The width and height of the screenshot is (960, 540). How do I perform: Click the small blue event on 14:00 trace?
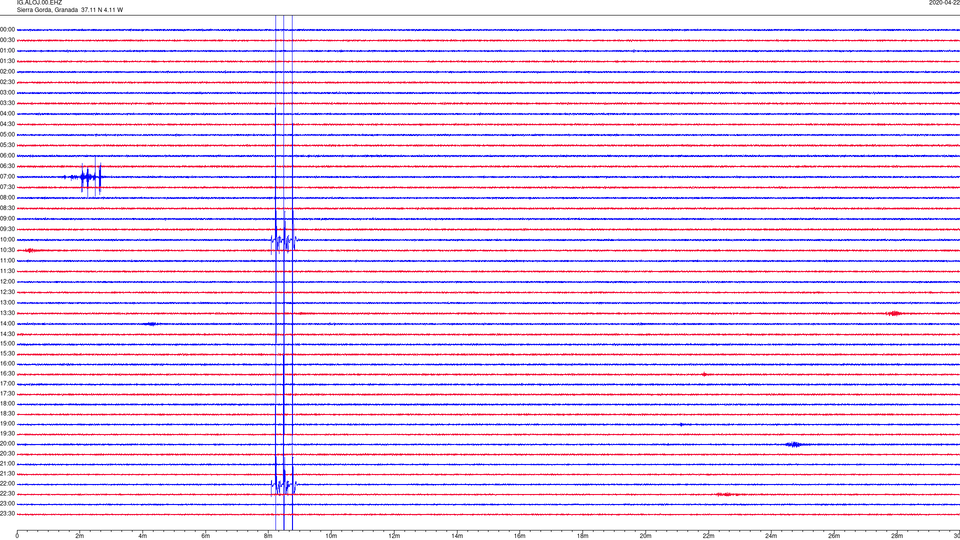[151, 324]
